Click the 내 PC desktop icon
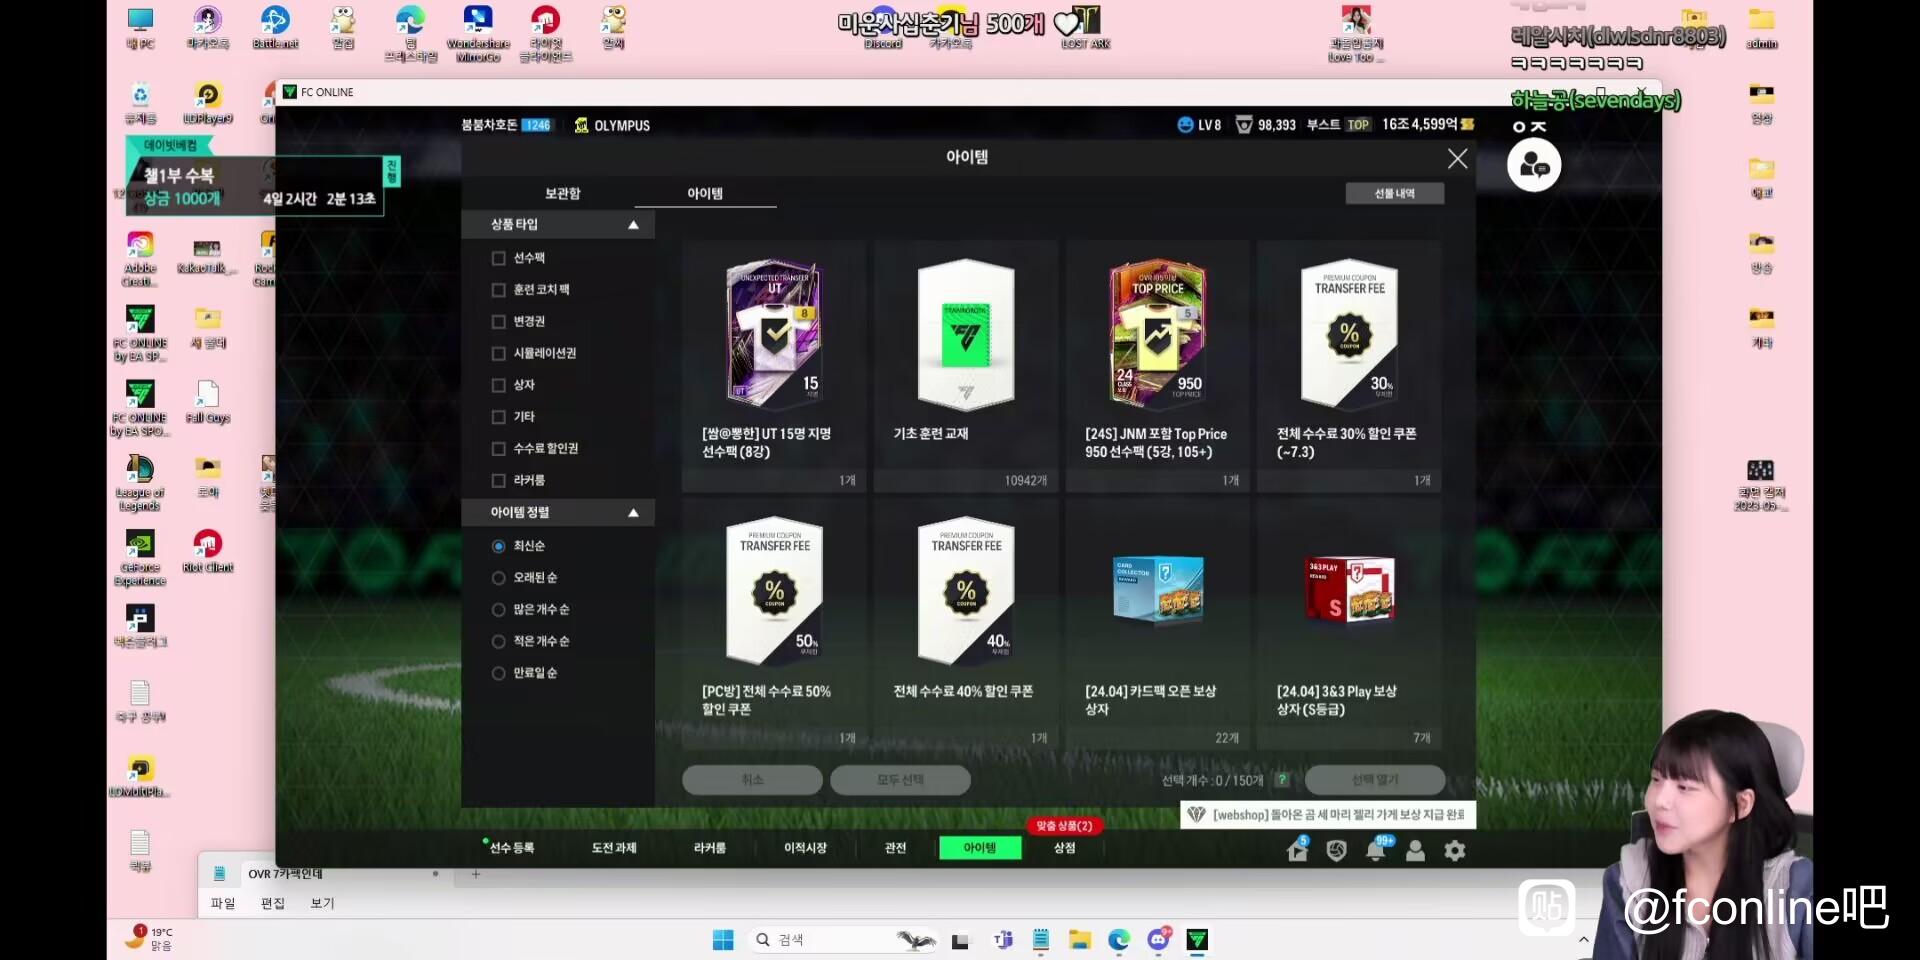Image resolution: width=1920 pixels, height=960 pixels. click(x=141, y=28)
